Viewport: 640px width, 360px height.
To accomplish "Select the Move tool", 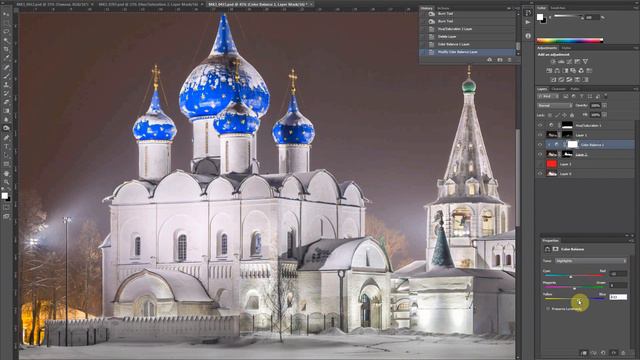I will (6, 13).
